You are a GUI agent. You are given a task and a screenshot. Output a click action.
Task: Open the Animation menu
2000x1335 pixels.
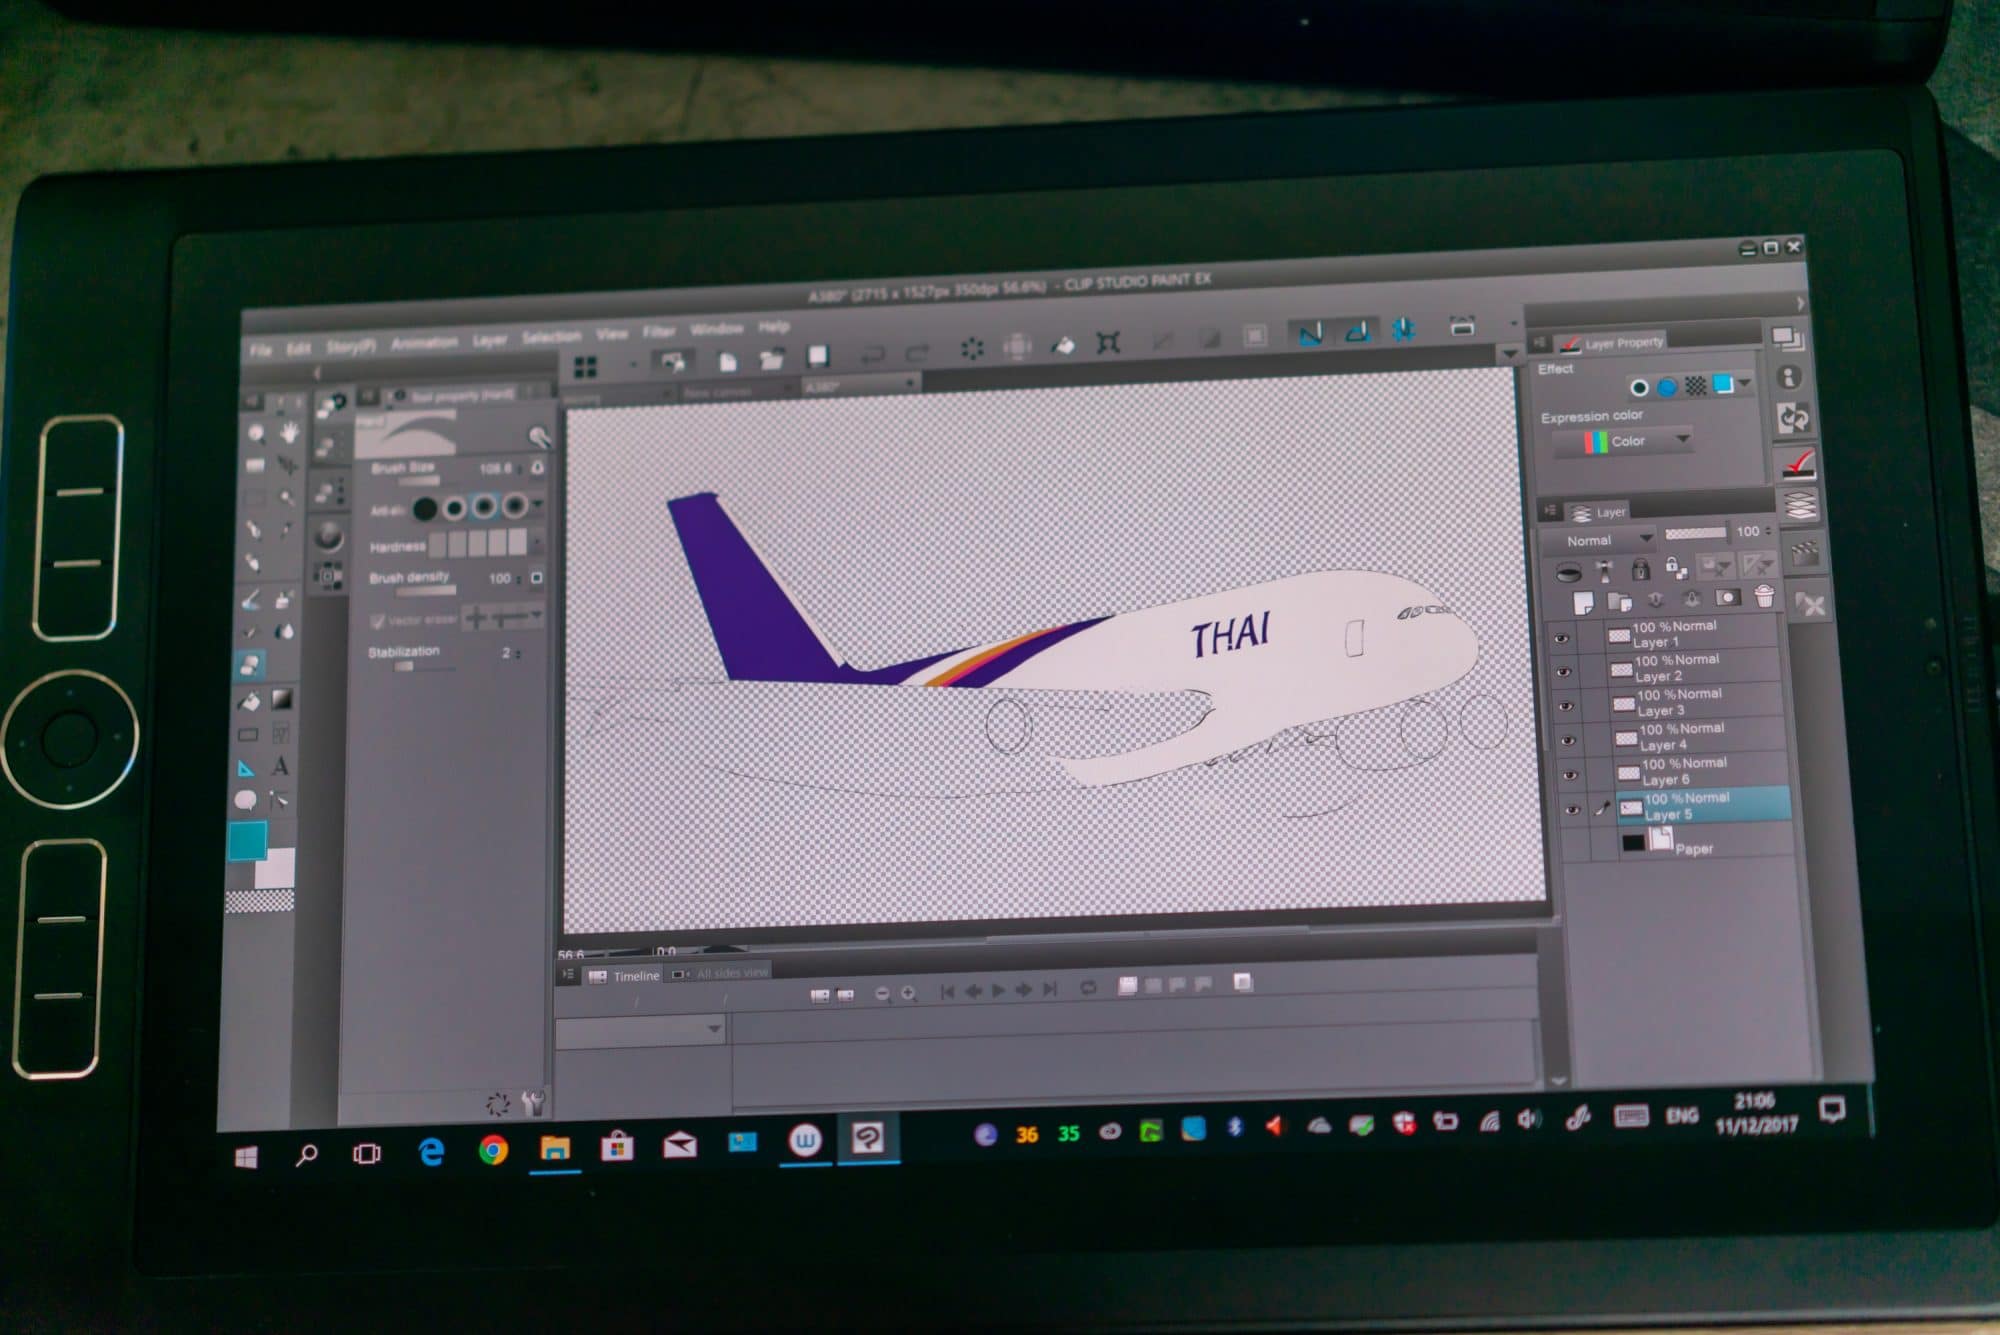tap(424, 343)
